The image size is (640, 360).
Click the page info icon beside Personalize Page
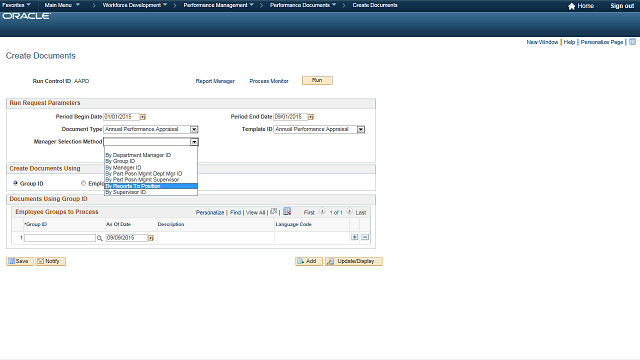coord(632,42)
